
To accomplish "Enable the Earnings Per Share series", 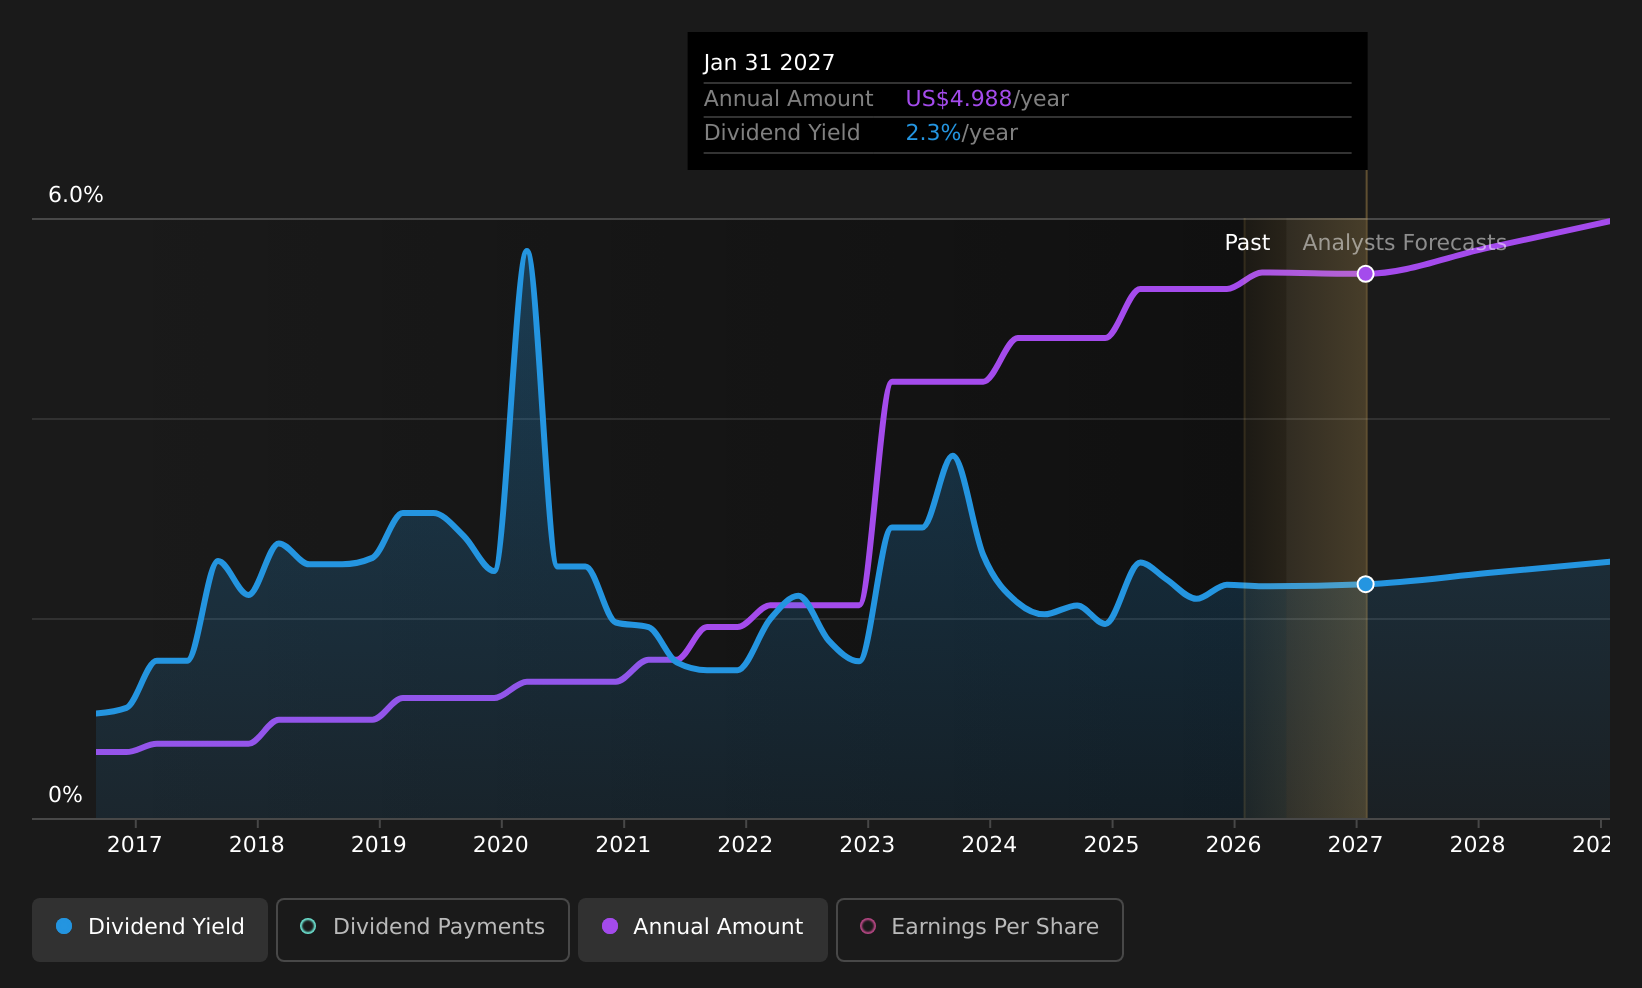I will pos(980,929).
